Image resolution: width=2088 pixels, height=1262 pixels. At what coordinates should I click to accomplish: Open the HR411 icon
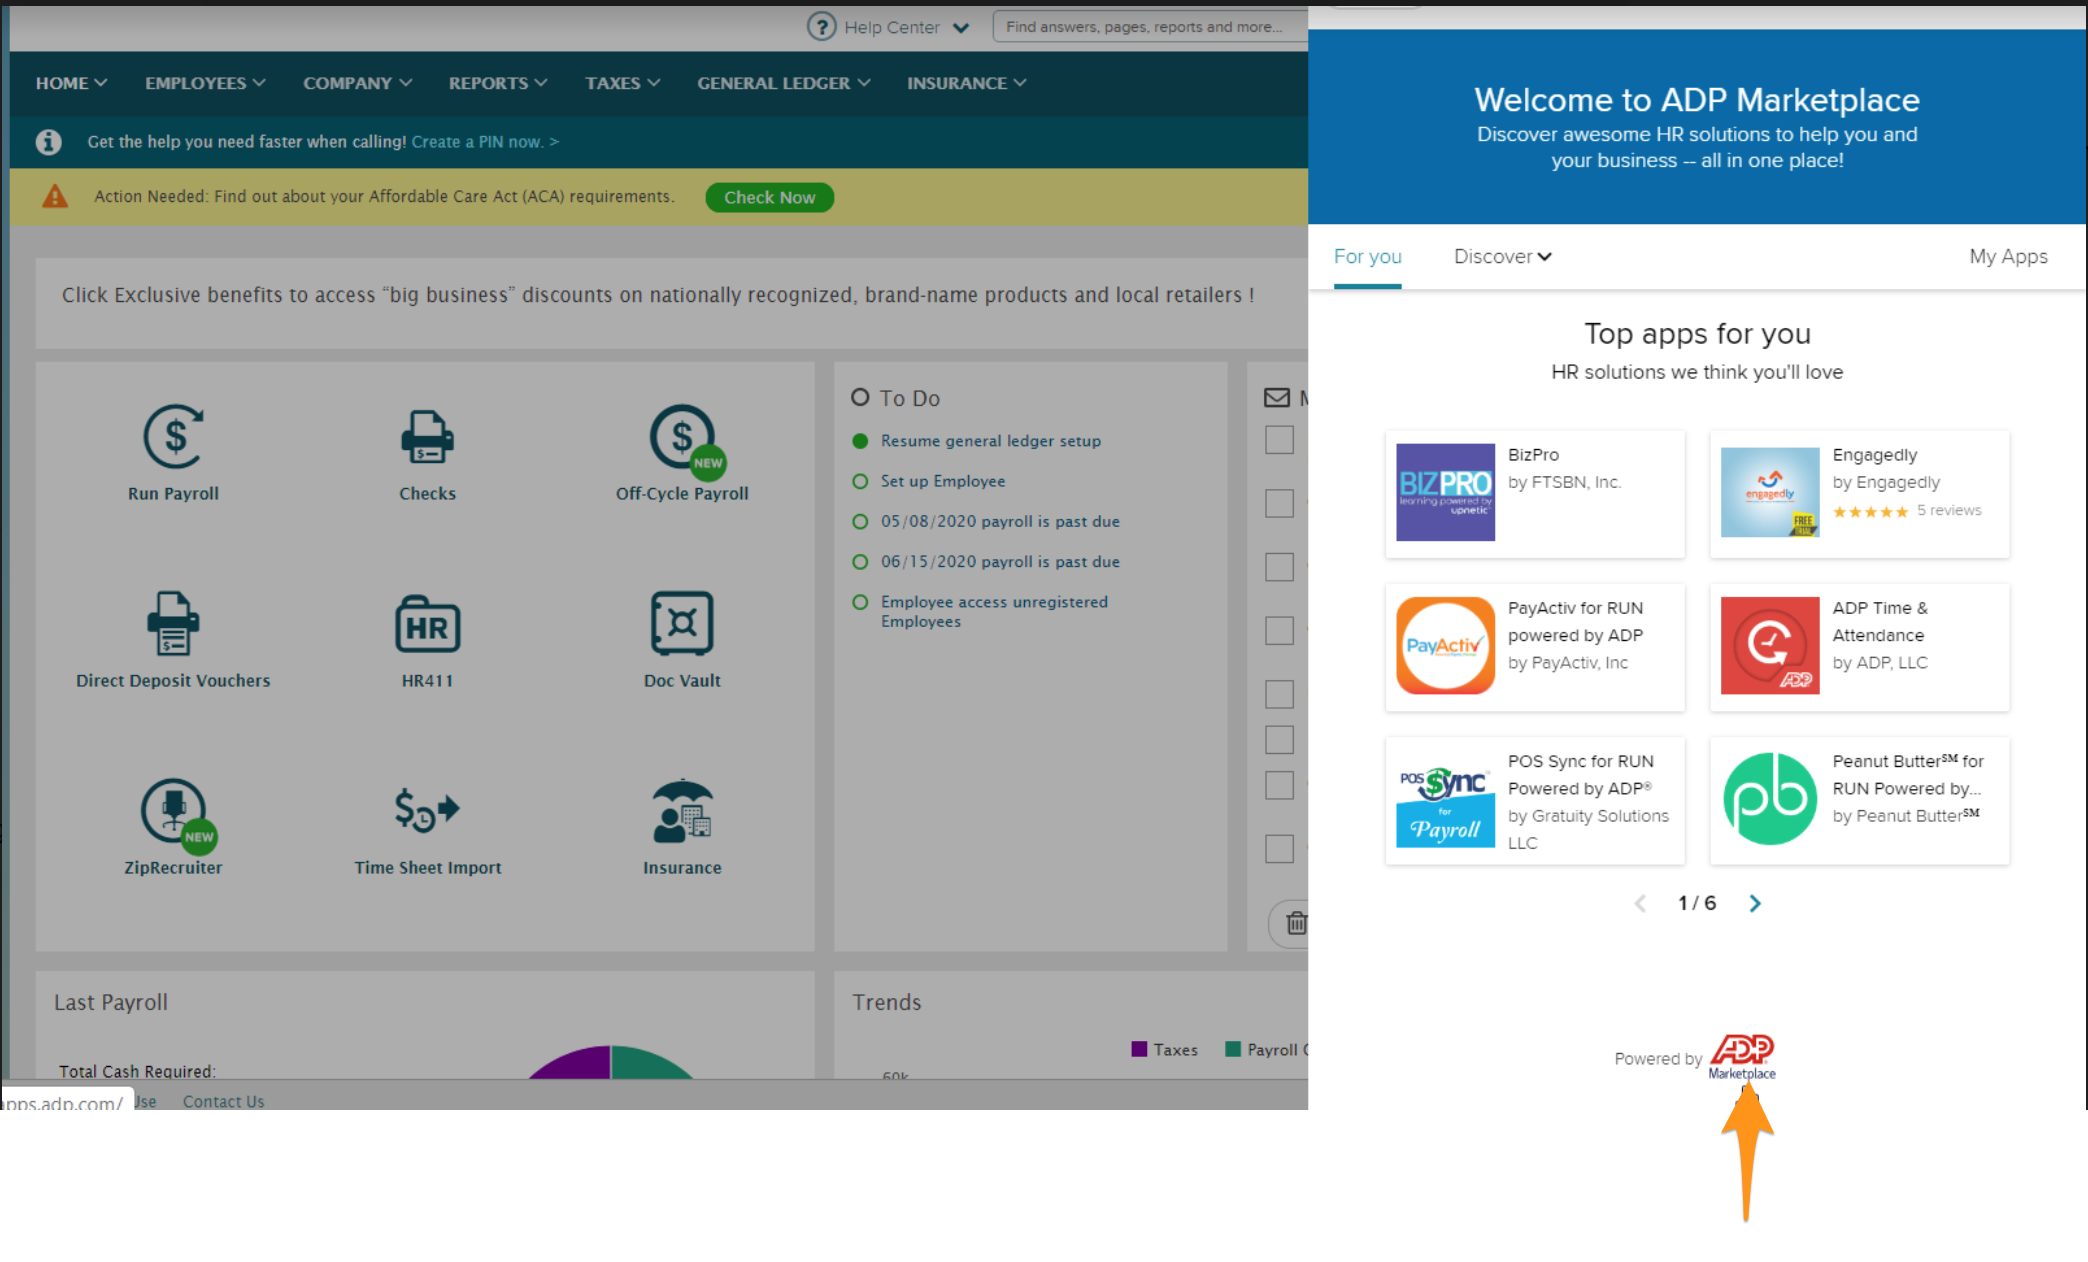click(427, 625)
